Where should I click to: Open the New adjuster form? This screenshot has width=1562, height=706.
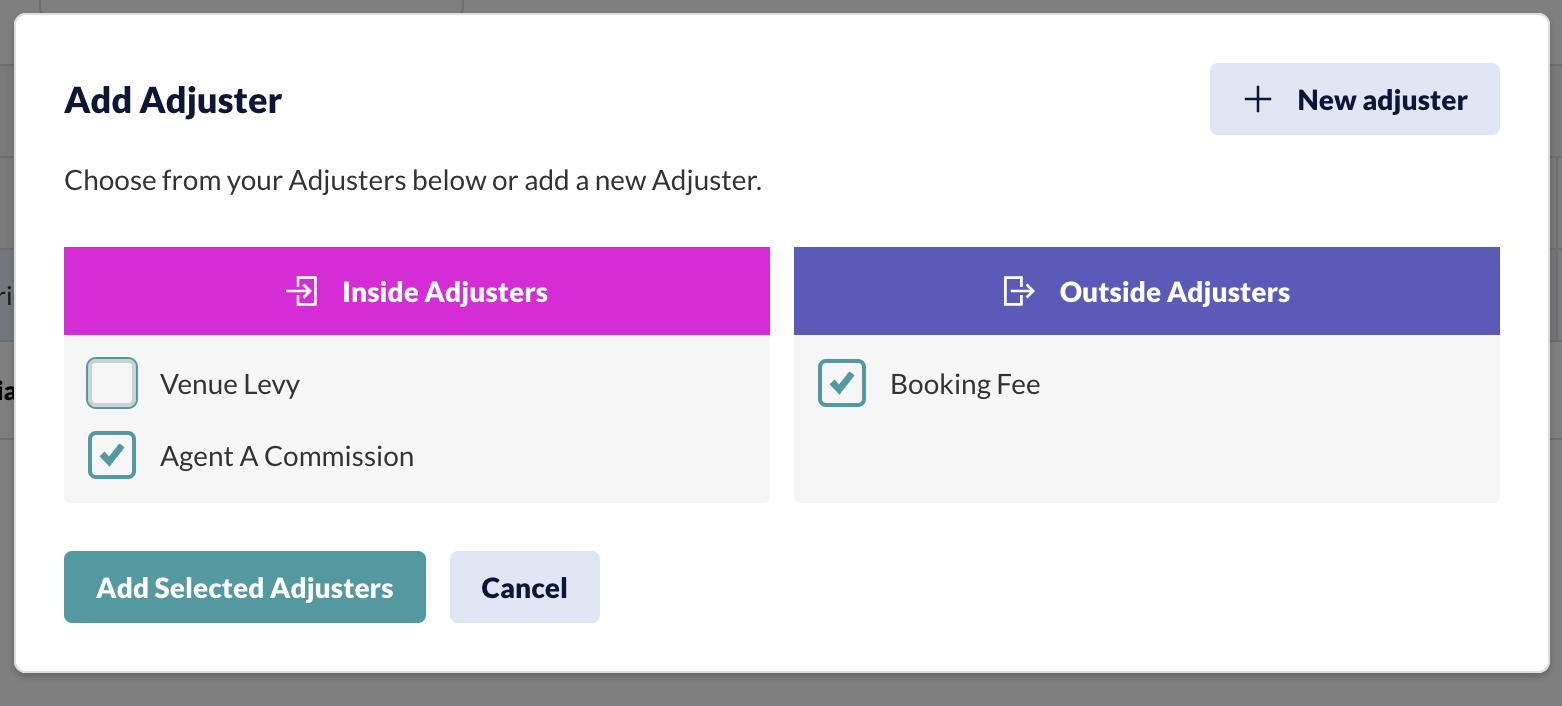(1355, 99)
